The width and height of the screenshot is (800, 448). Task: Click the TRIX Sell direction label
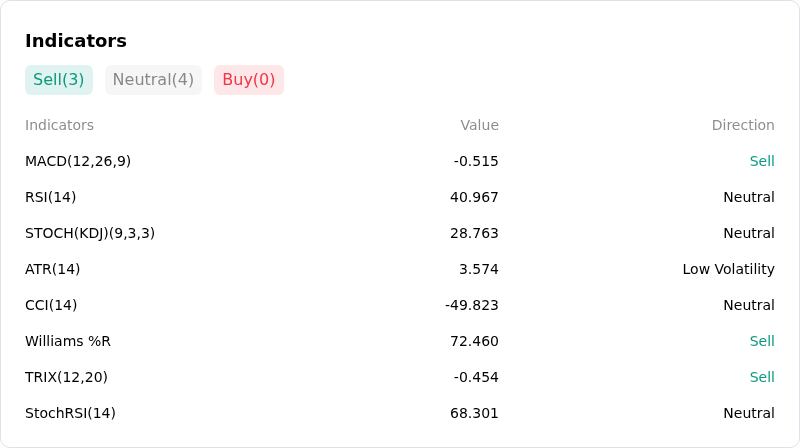point(762,377)
